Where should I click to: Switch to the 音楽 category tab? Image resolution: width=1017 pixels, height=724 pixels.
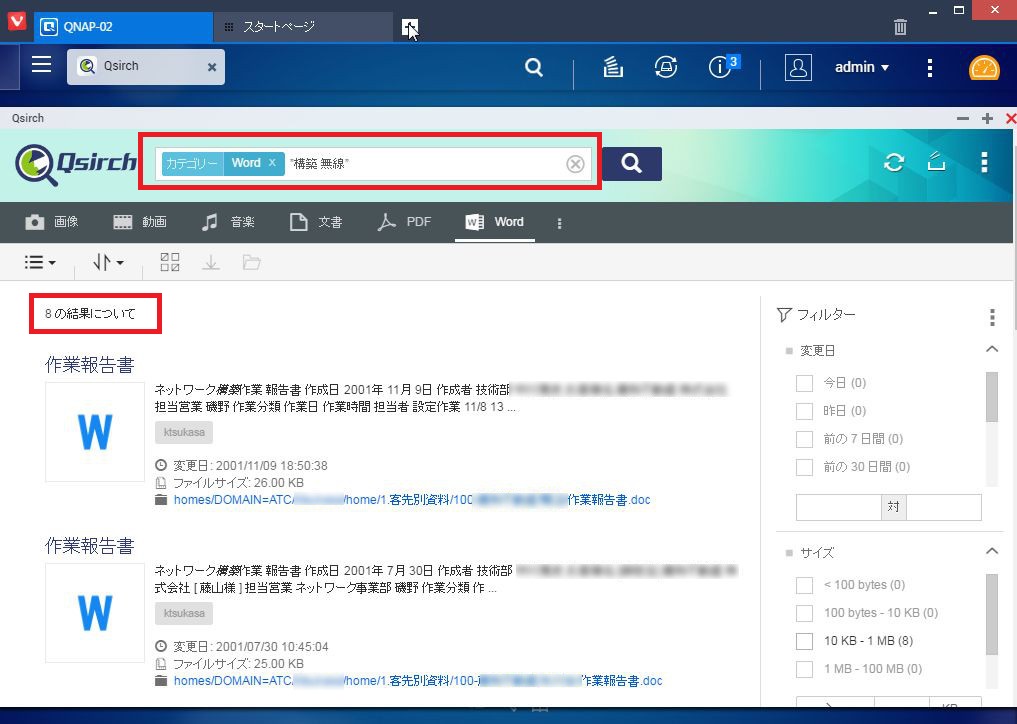(228, 222)
